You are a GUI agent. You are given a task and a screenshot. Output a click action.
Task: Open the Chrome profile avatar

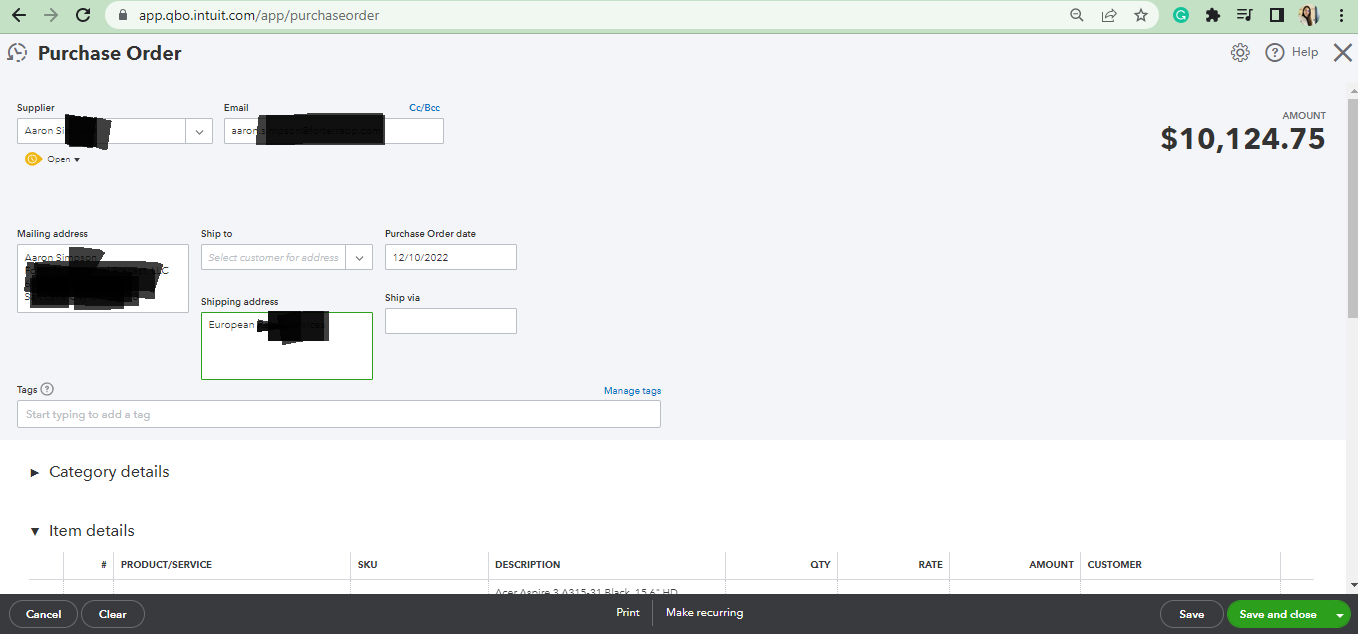coord(1309,15)
